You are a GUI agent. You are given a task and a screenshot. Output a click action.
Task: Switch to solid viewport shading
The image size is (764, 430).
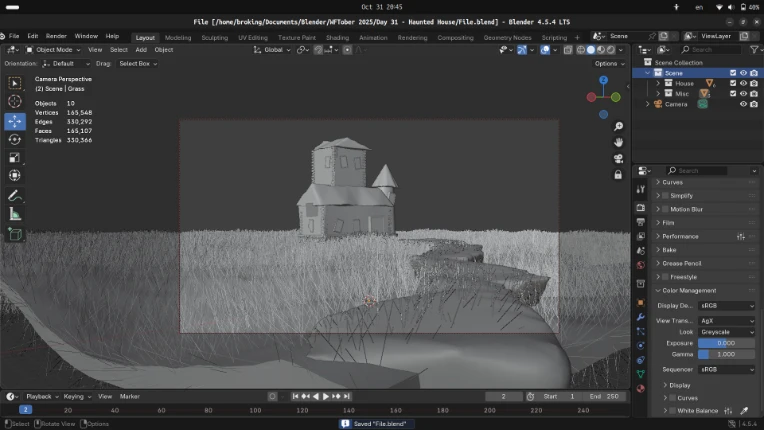pyautogui.click(x=591, y=50)
